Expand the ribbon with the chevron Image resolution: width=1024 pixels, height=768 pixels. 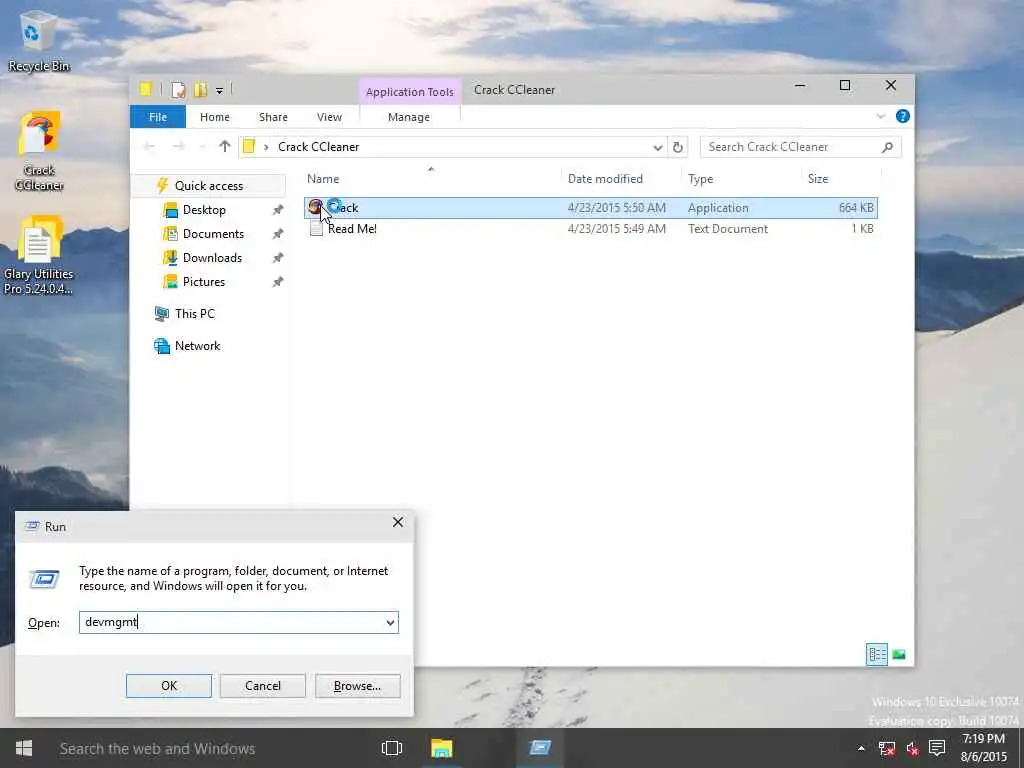point(880,116)
